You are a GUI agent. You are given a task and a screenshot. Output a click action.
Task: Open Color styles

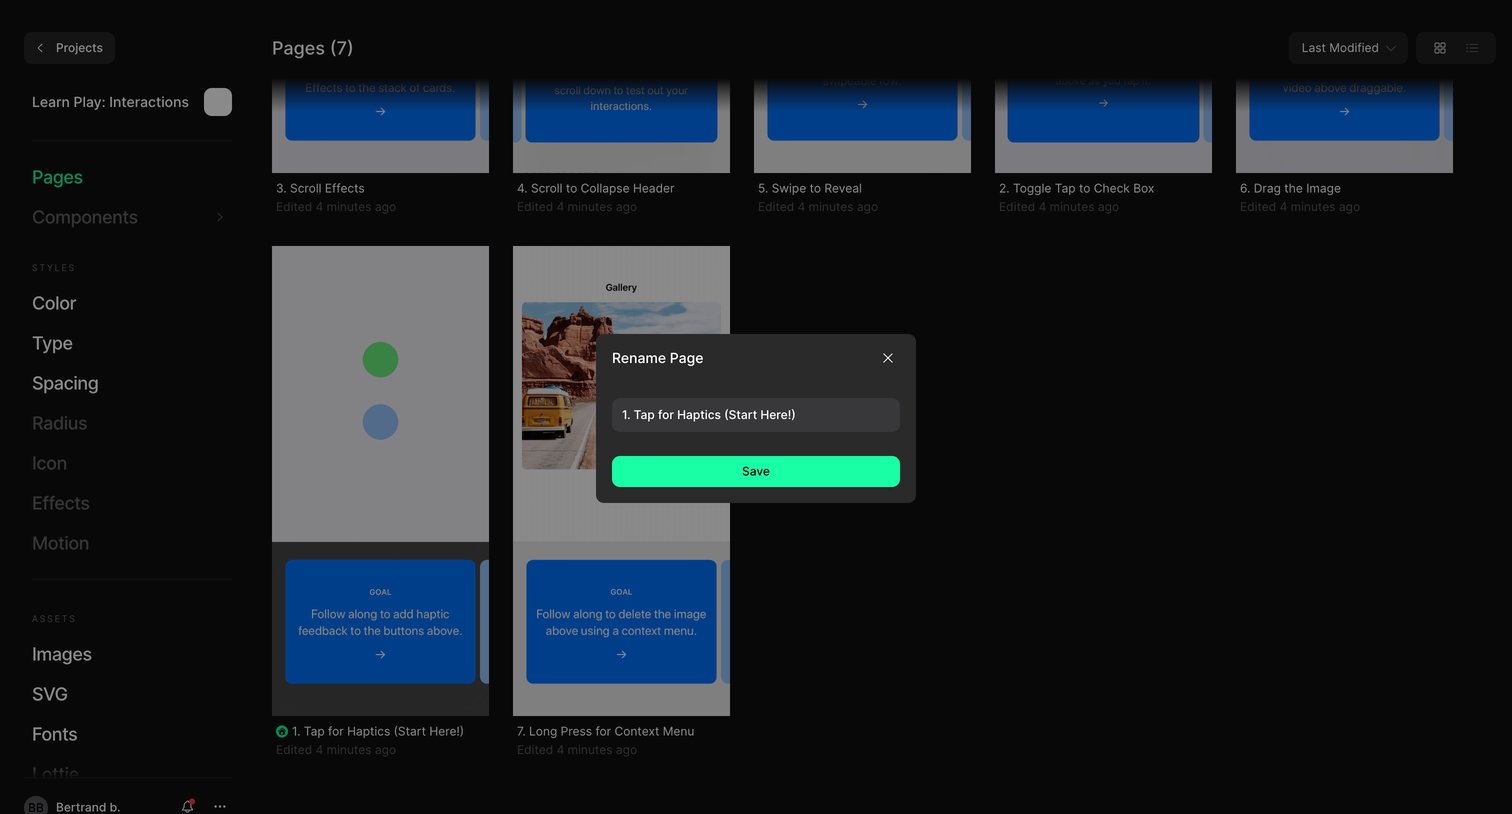[54, 303]
